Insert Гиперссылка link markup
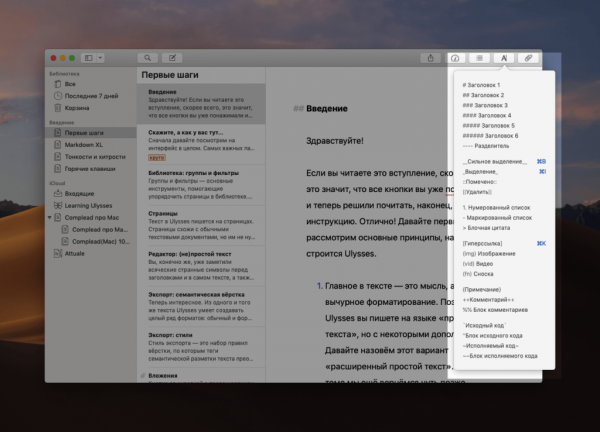This screenshot has height=432, width=600. (x=504, y=243)
